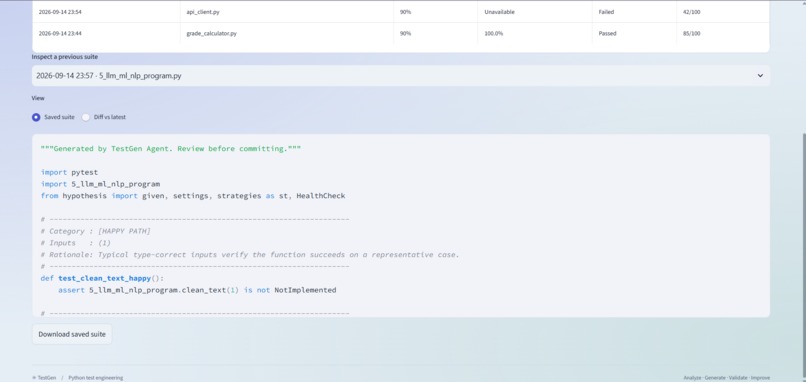This screenshot has height=382, width=806.
Task: Click the 100.0% cell in grade_calculator row
Action: click(535, 33)
